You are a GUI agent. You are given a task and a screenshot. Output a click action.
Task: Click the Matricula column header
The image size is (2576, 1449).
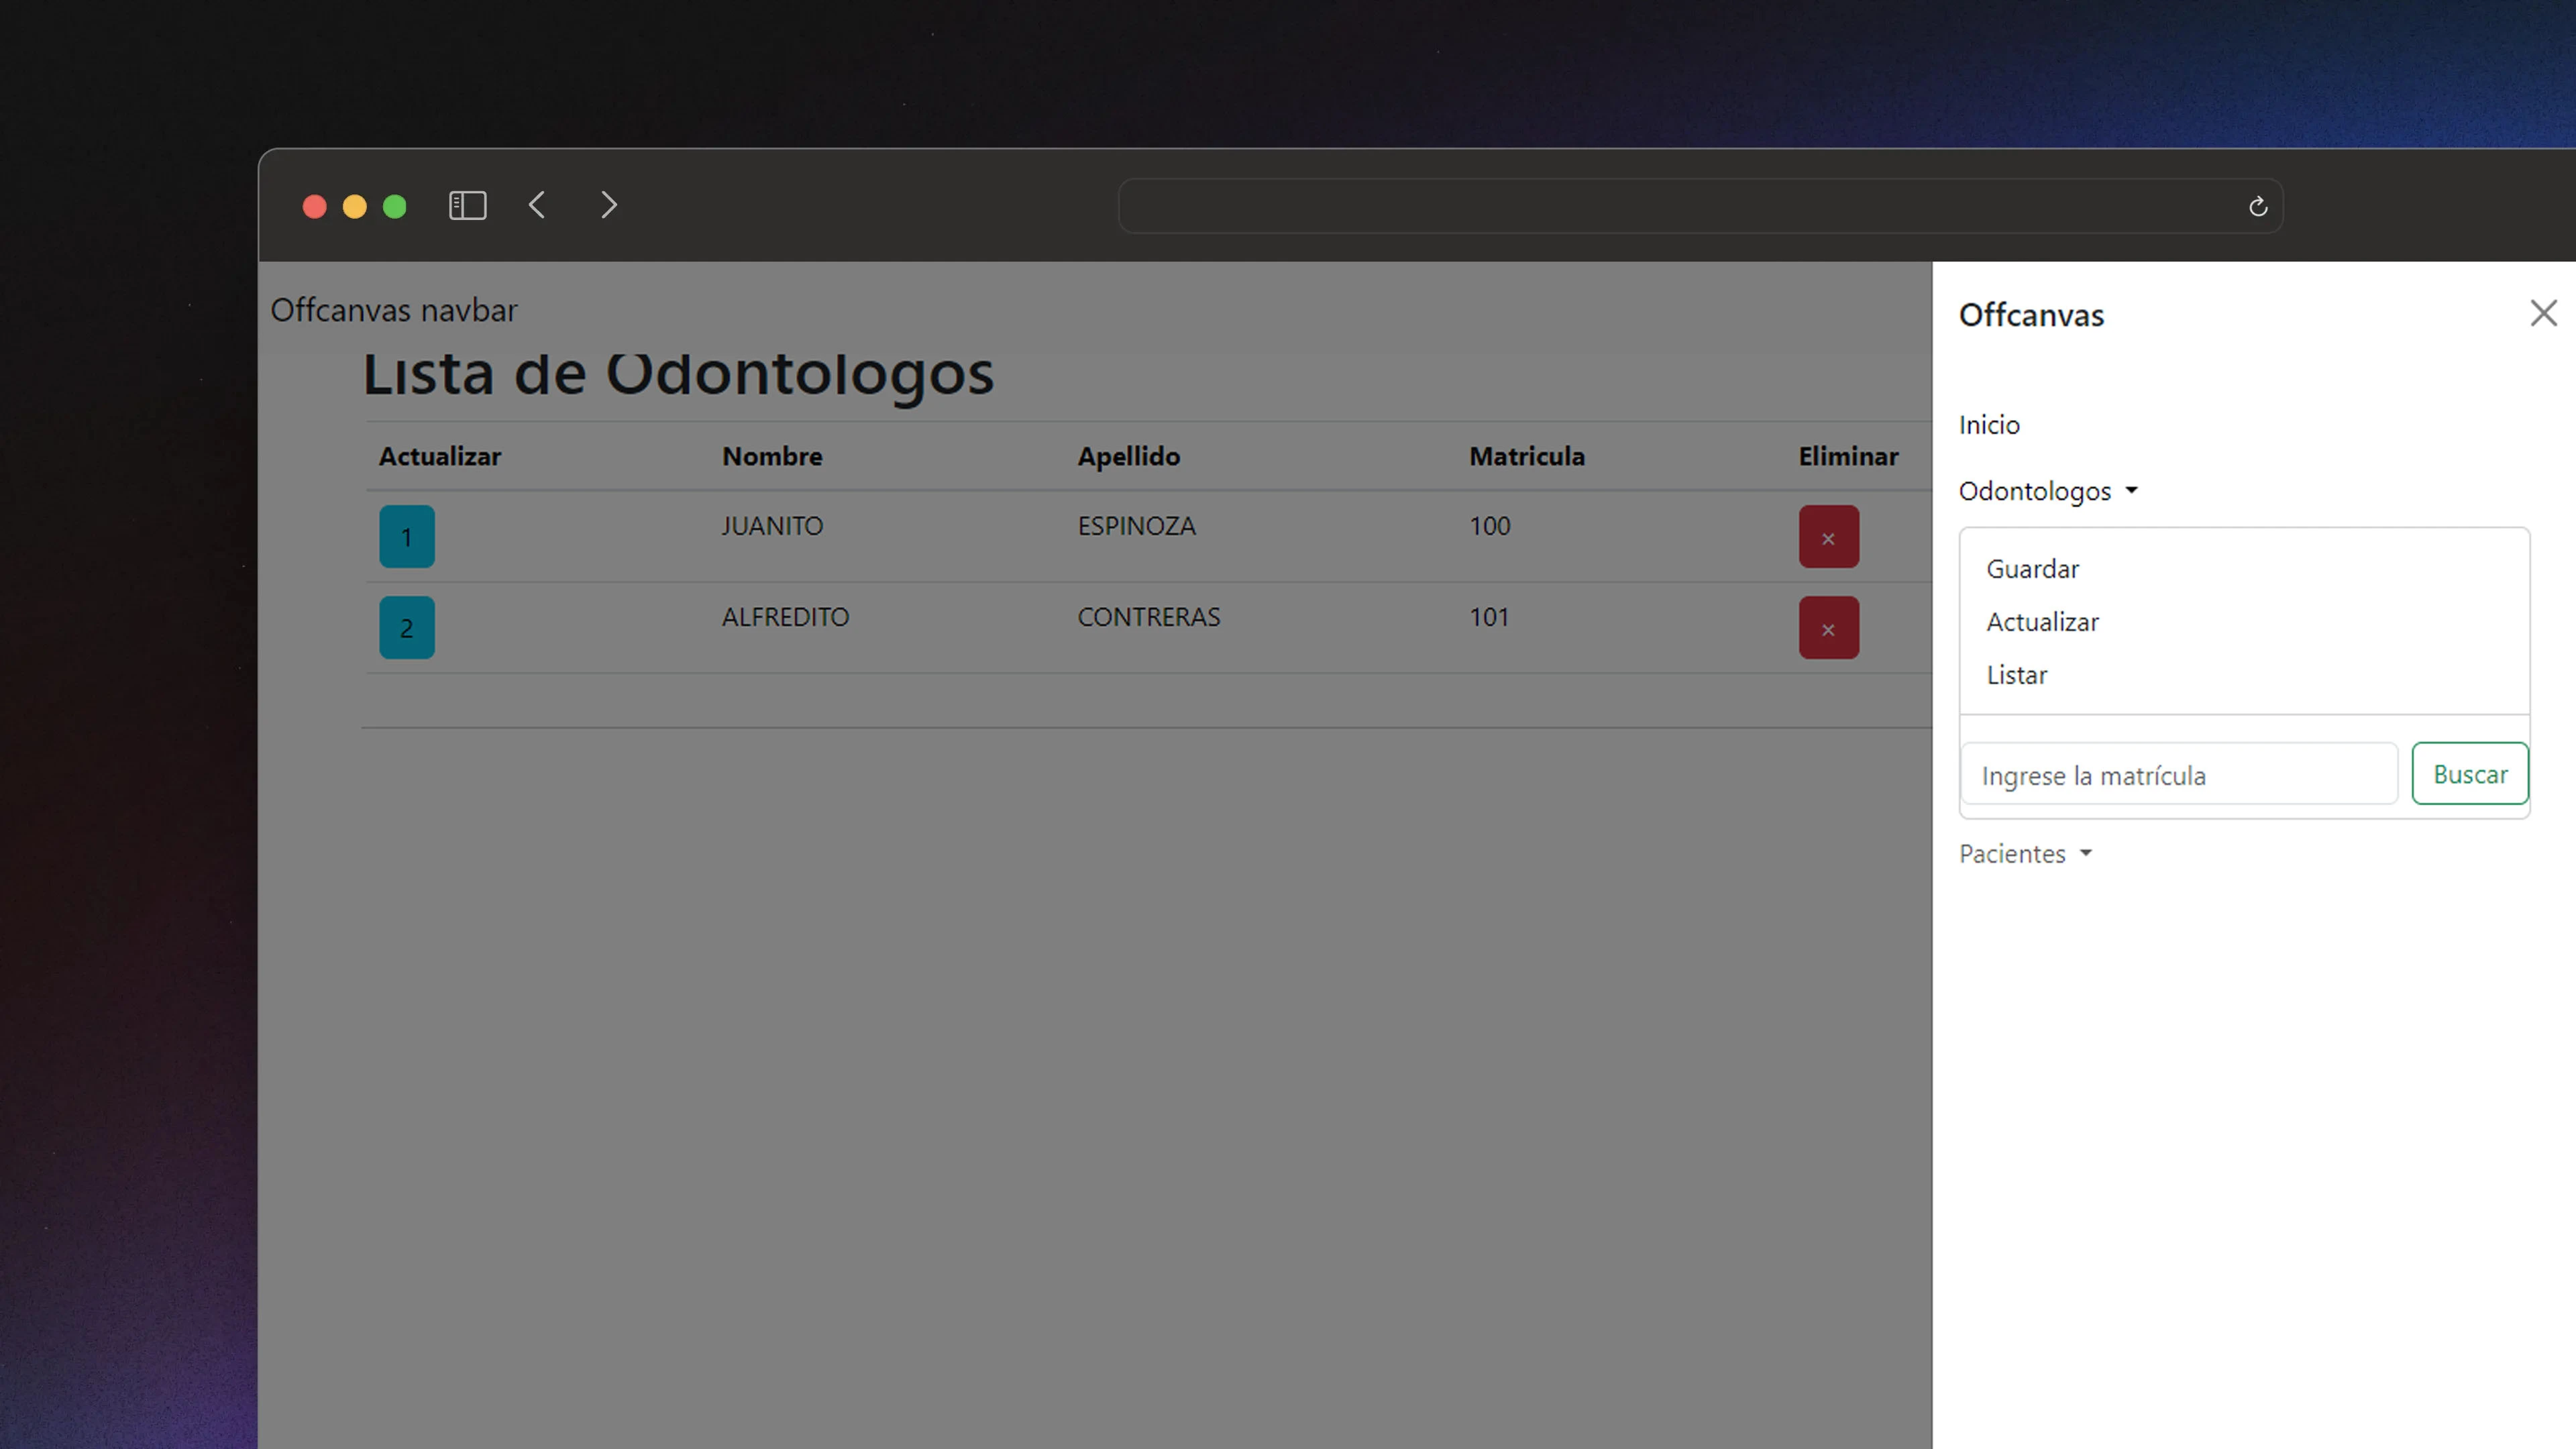(1526, 456)
